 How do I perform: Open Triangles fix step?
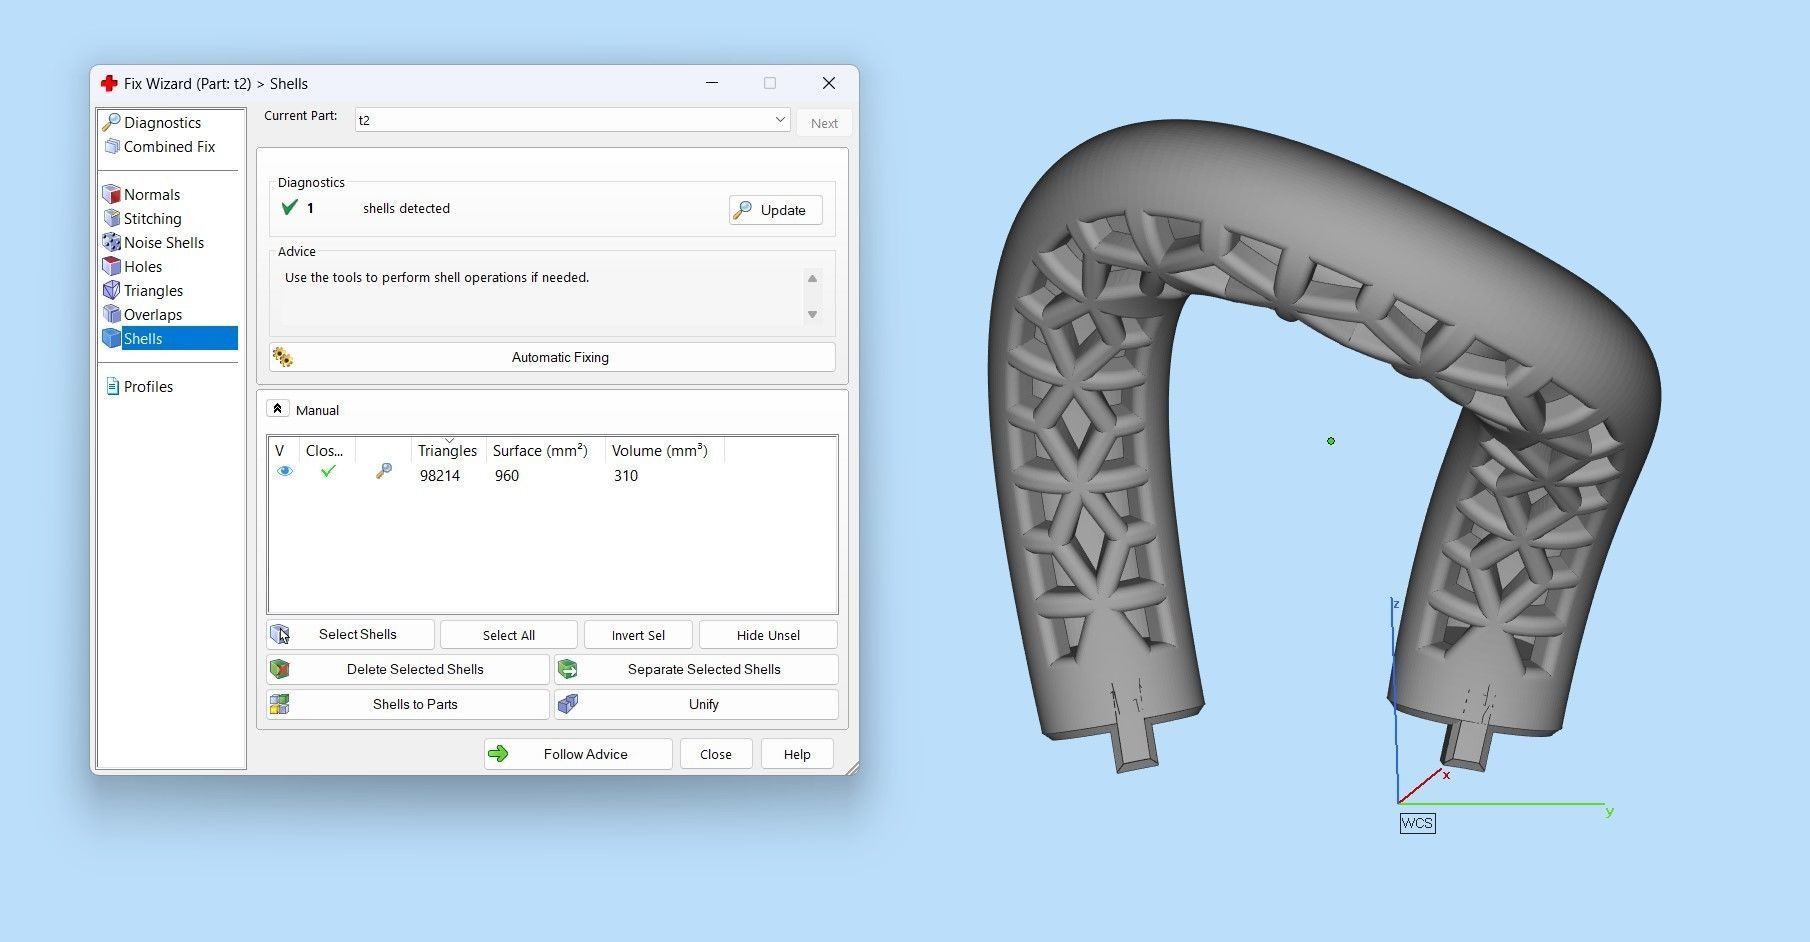coord(153,291)
